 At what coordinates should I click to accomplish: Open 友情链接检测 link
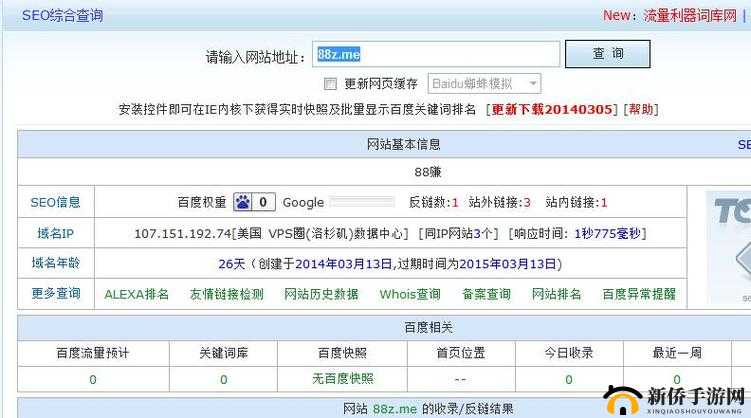[227, 294]
